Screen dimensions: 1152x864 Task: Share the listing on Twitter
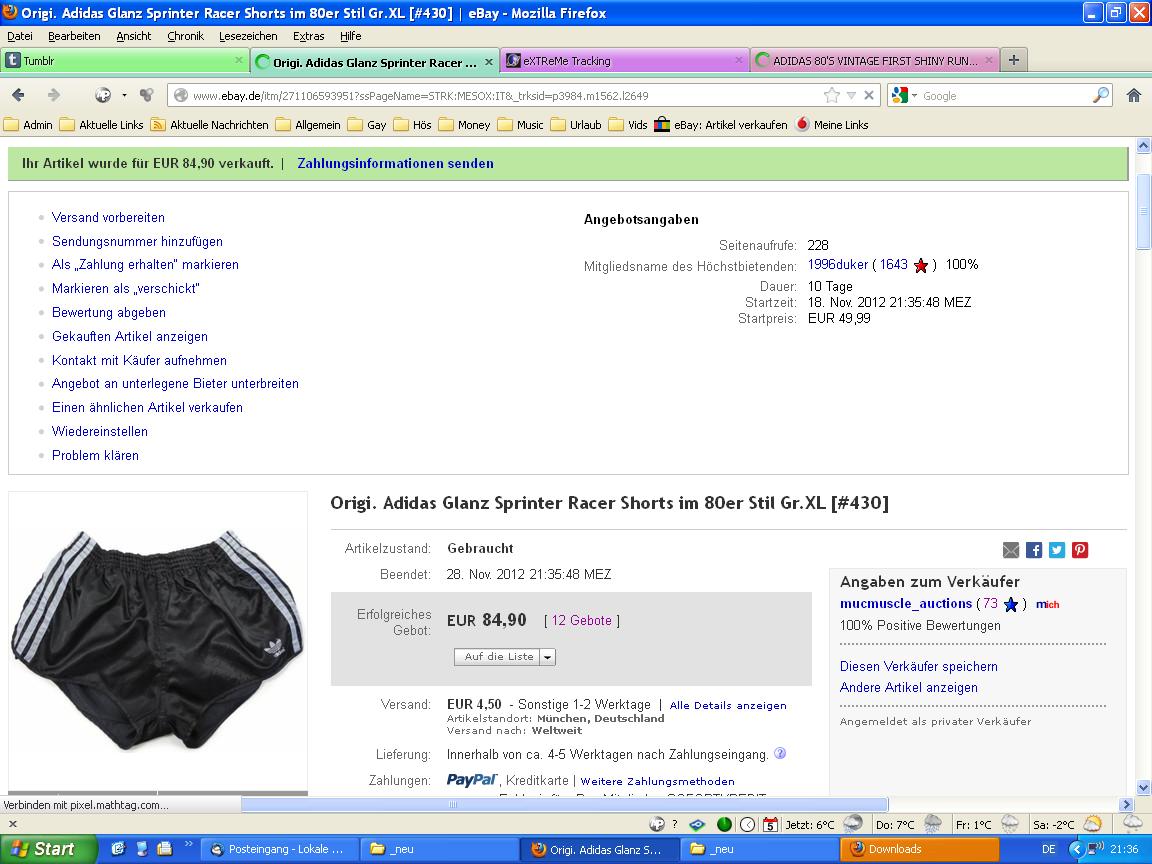tap(1057, 550)
